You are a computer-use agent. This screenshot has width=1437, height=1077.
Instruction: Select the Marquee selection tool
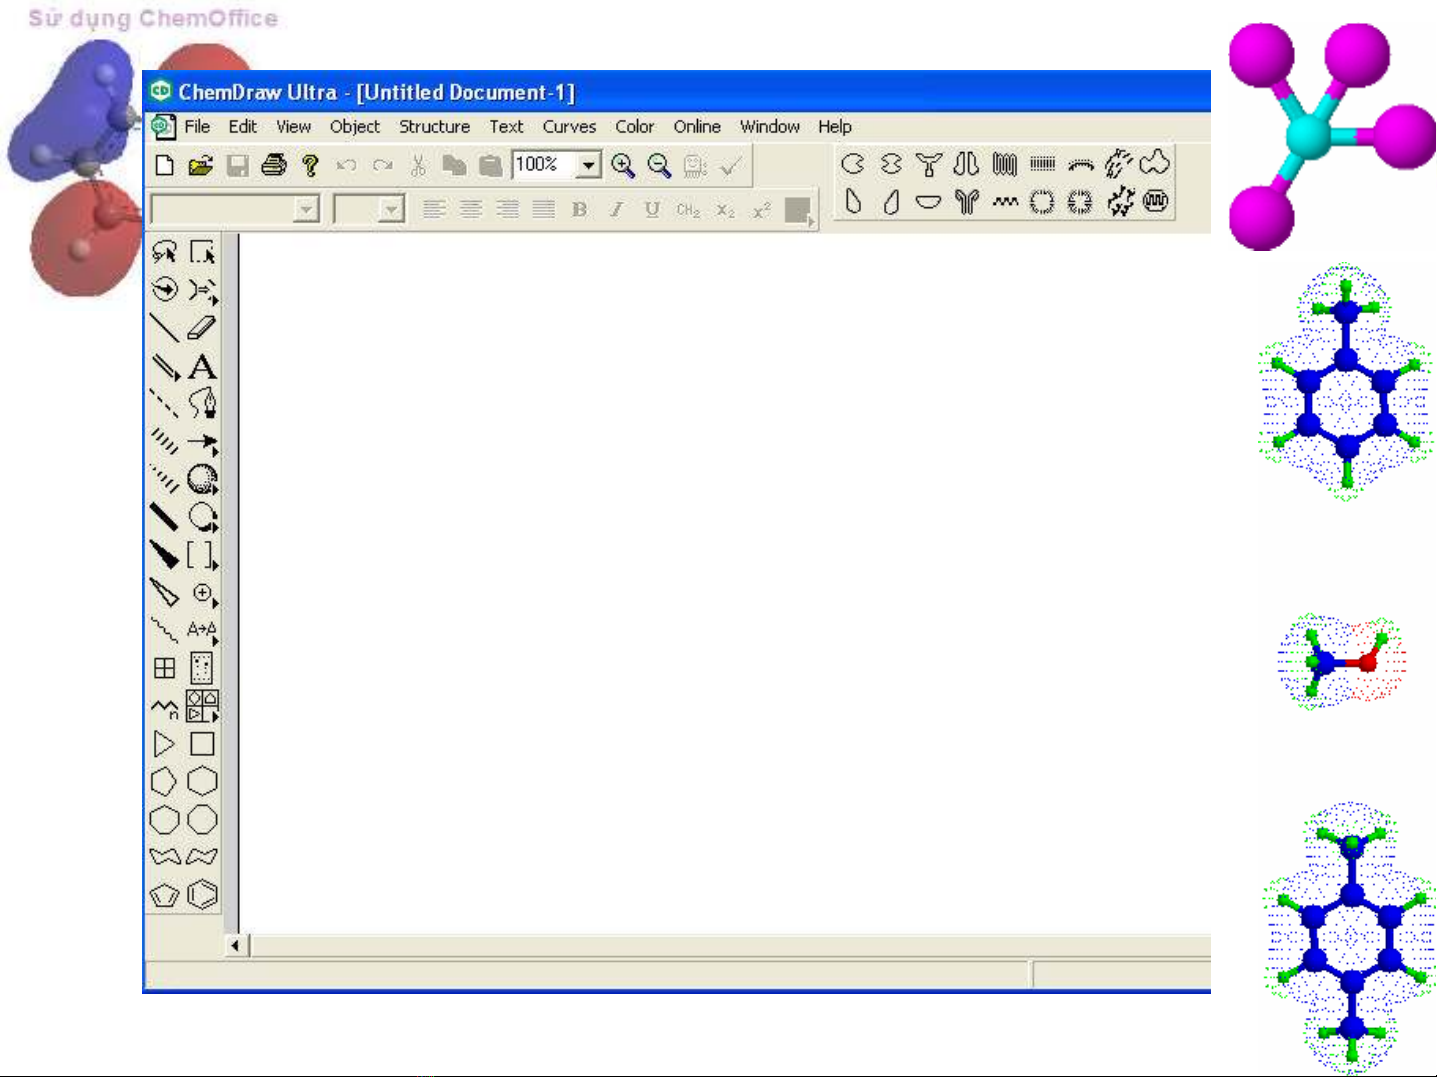click(202, 251)
